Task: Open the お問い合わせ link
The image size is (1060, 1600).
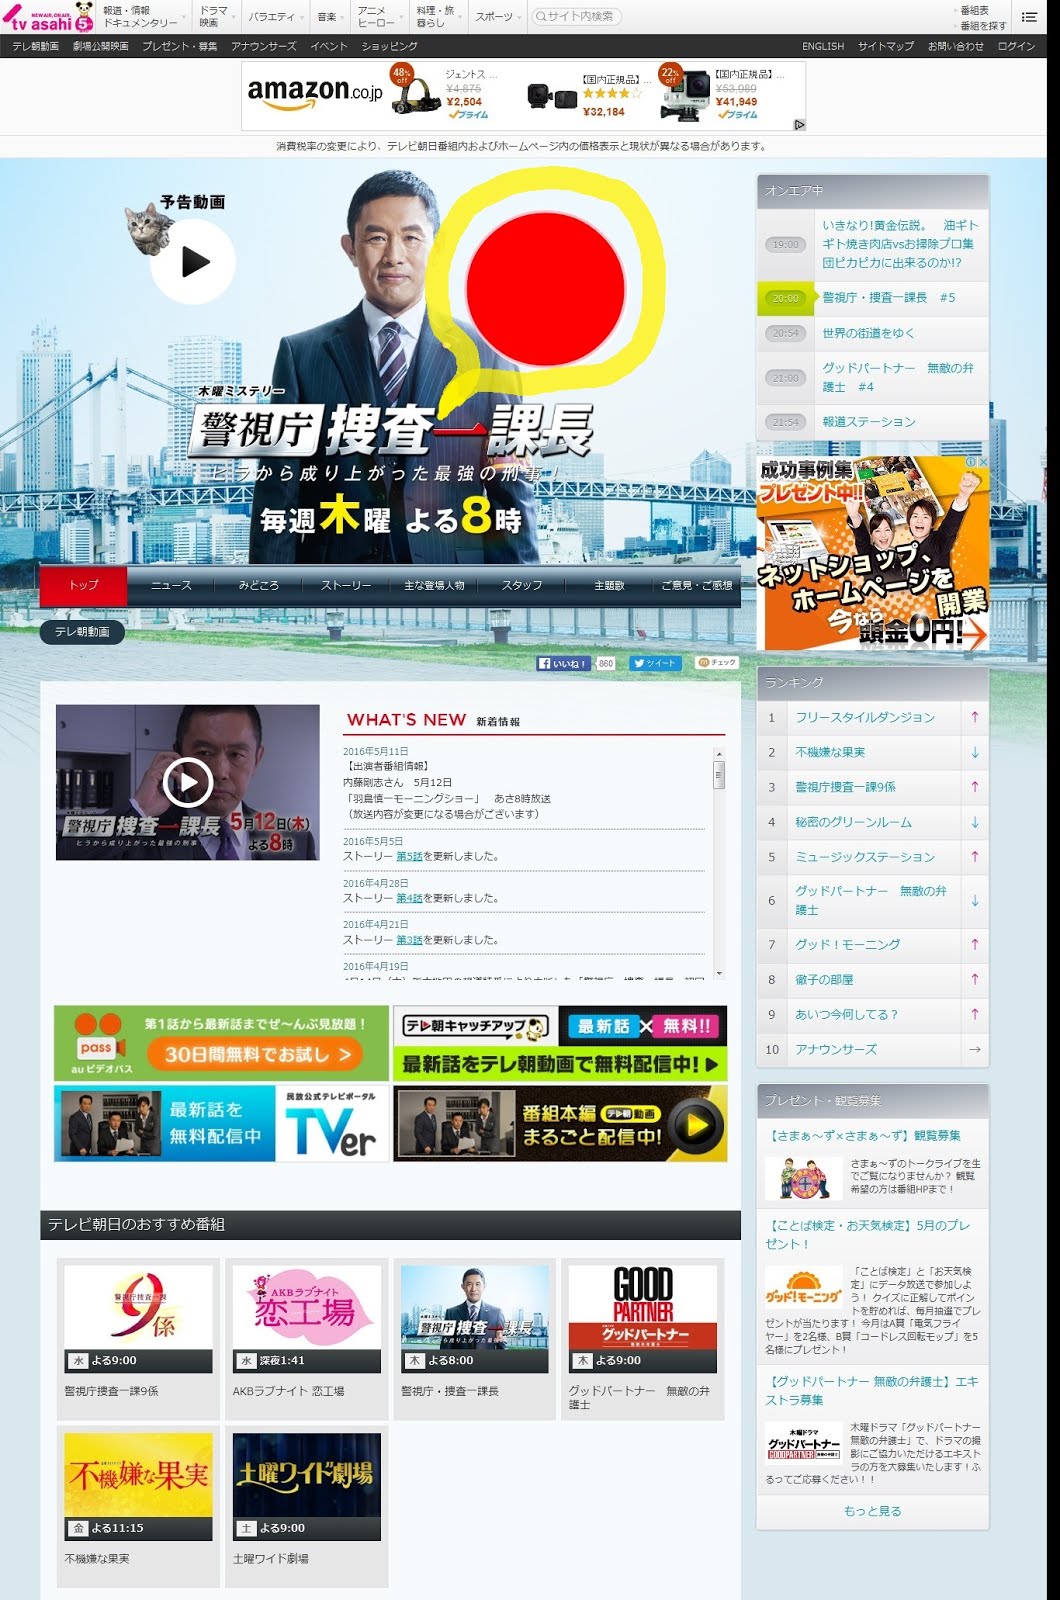Action: 956,46
